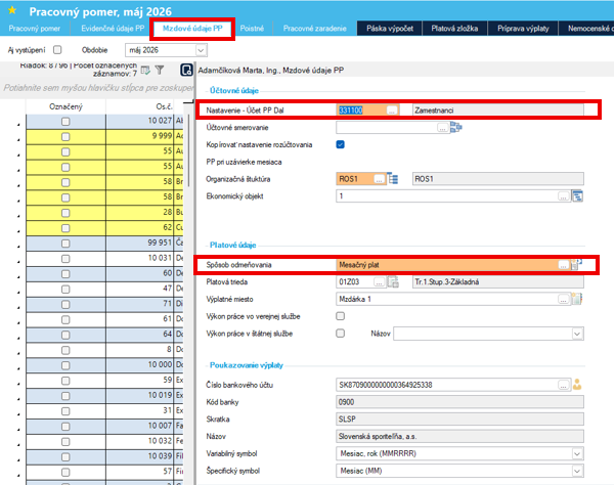This screenshot has height=485, width=615.
Task: Click the Platová trieda table icon
Action: point(393,282)
